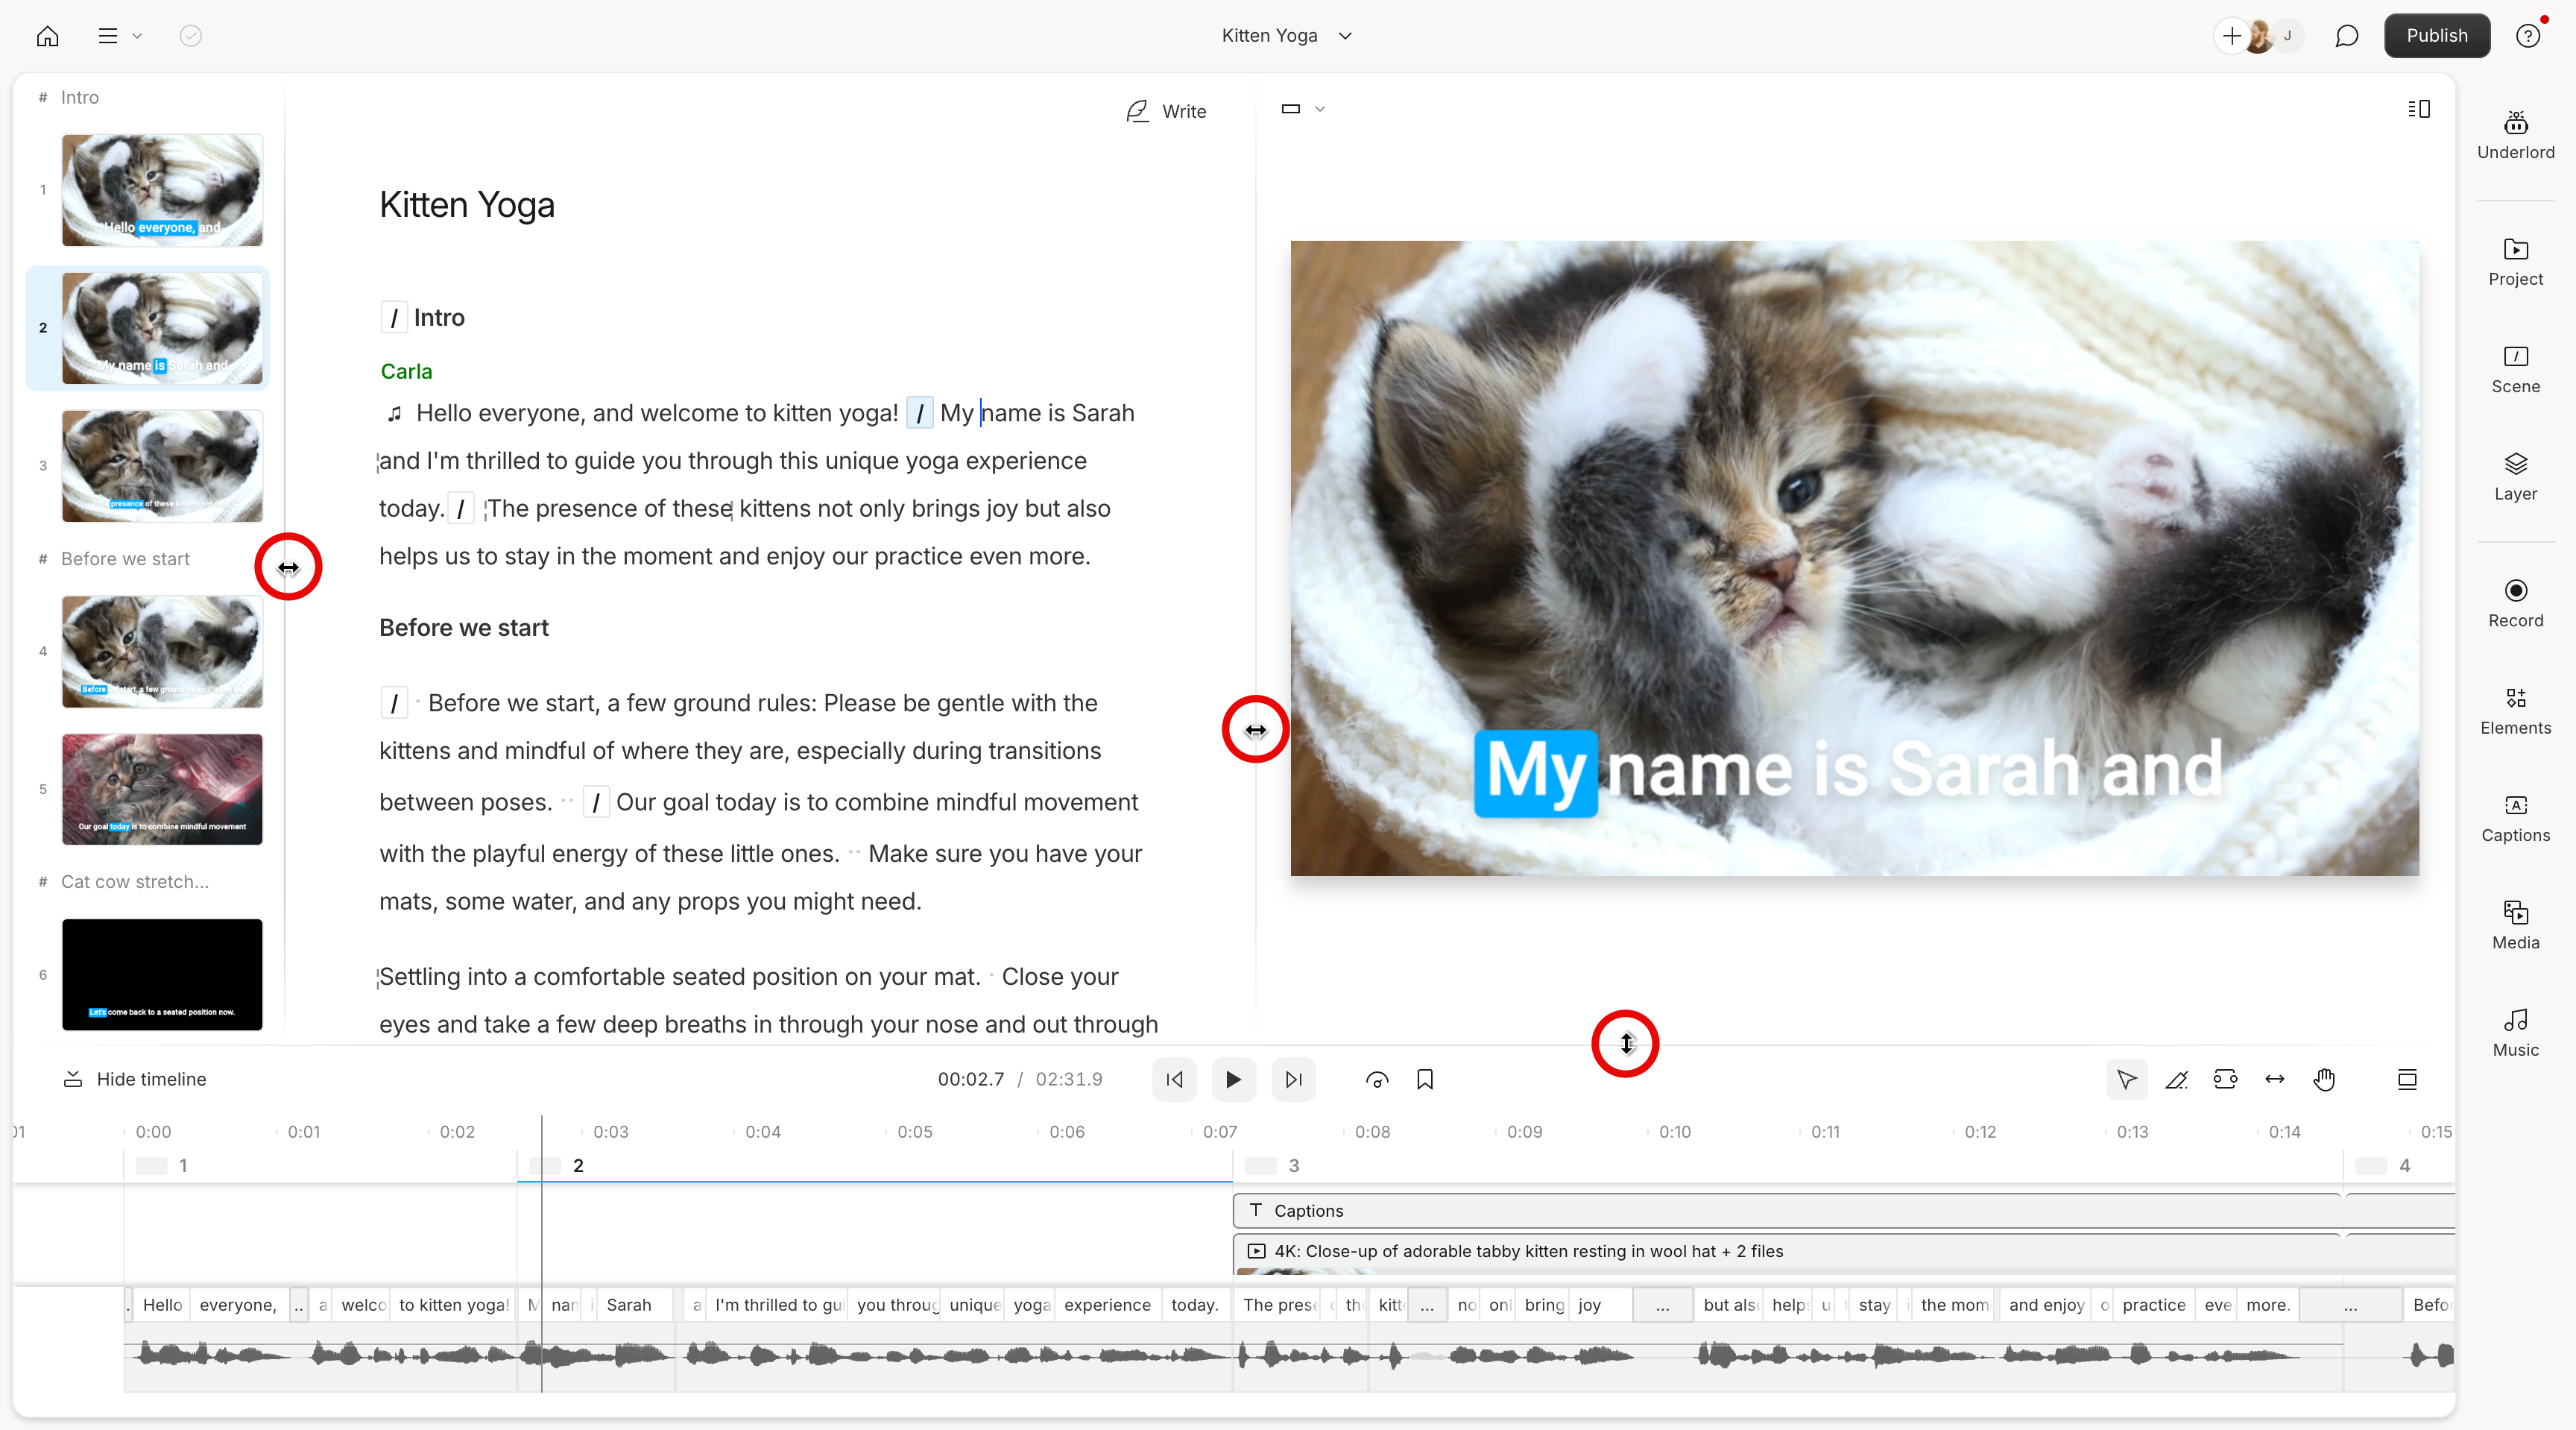Open the Captions panel

[x=2516, y=818]
